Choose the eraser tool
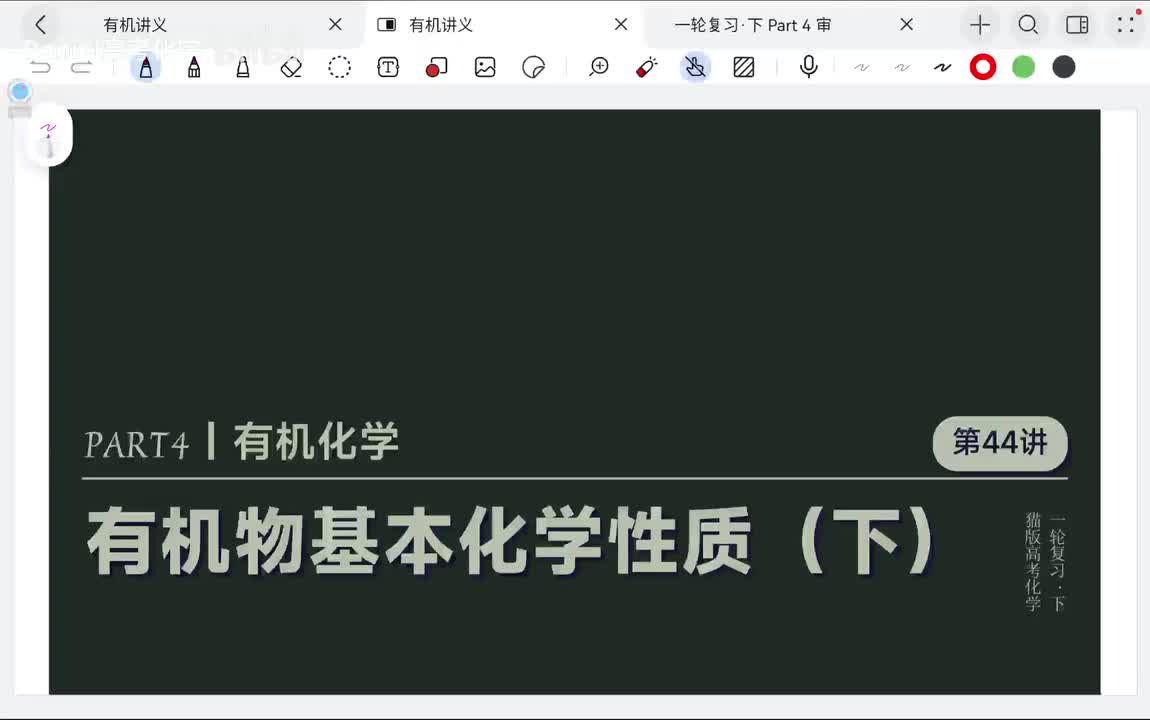Image resolution: width=1150 pixels, height=720 pixels. (291, 67)
